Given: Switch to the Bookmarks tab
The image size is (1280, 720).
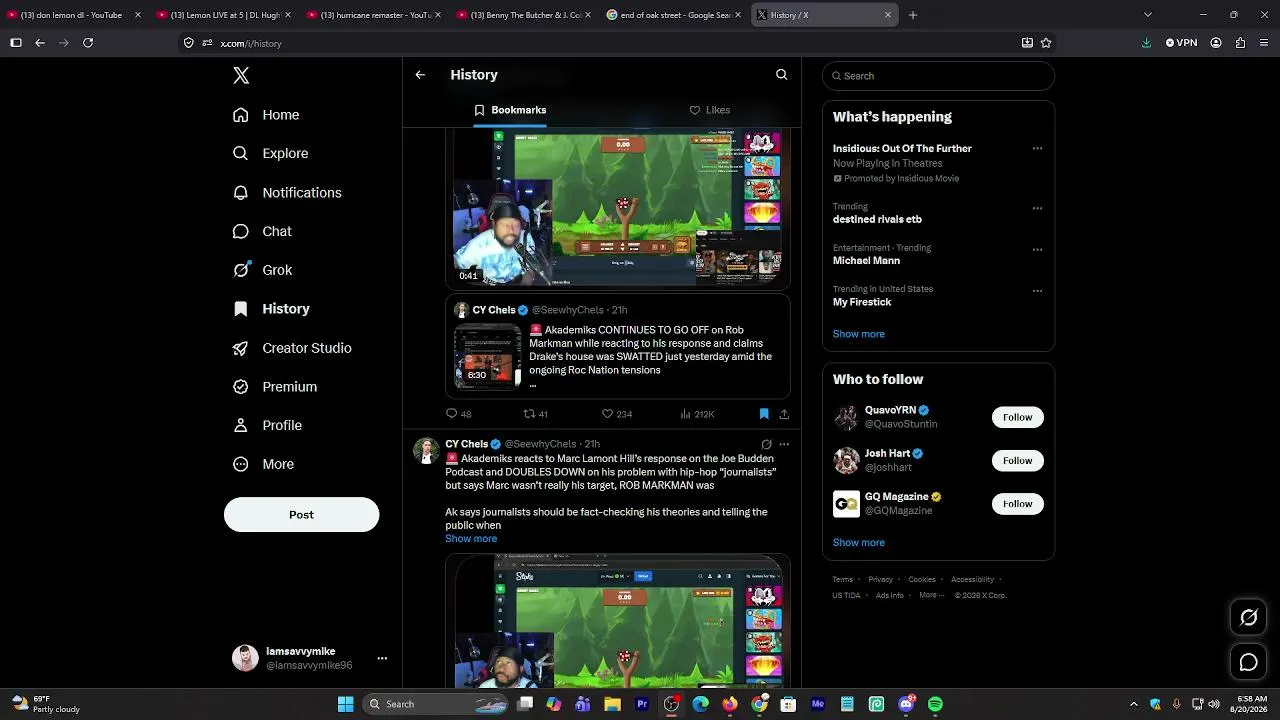Looking at the screenshot, I should [x=510, y=110].
